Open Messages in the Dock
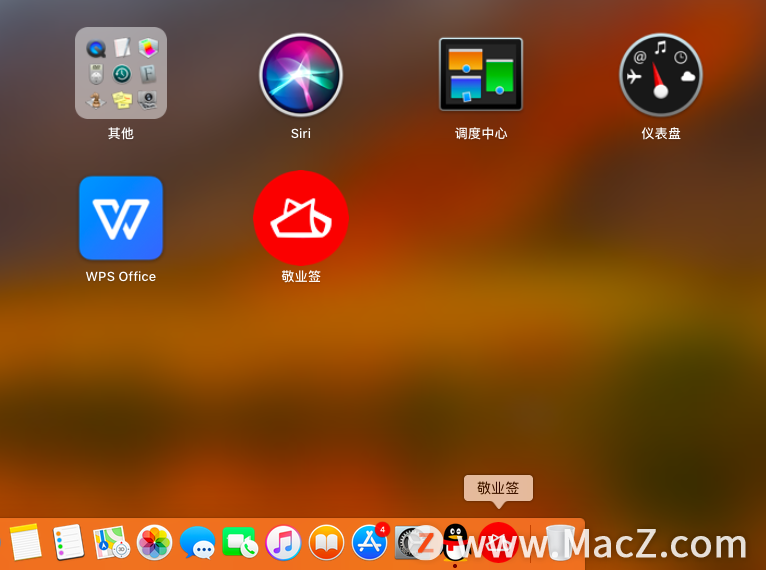This screenshot has height=570, width=766. point(197,542)
